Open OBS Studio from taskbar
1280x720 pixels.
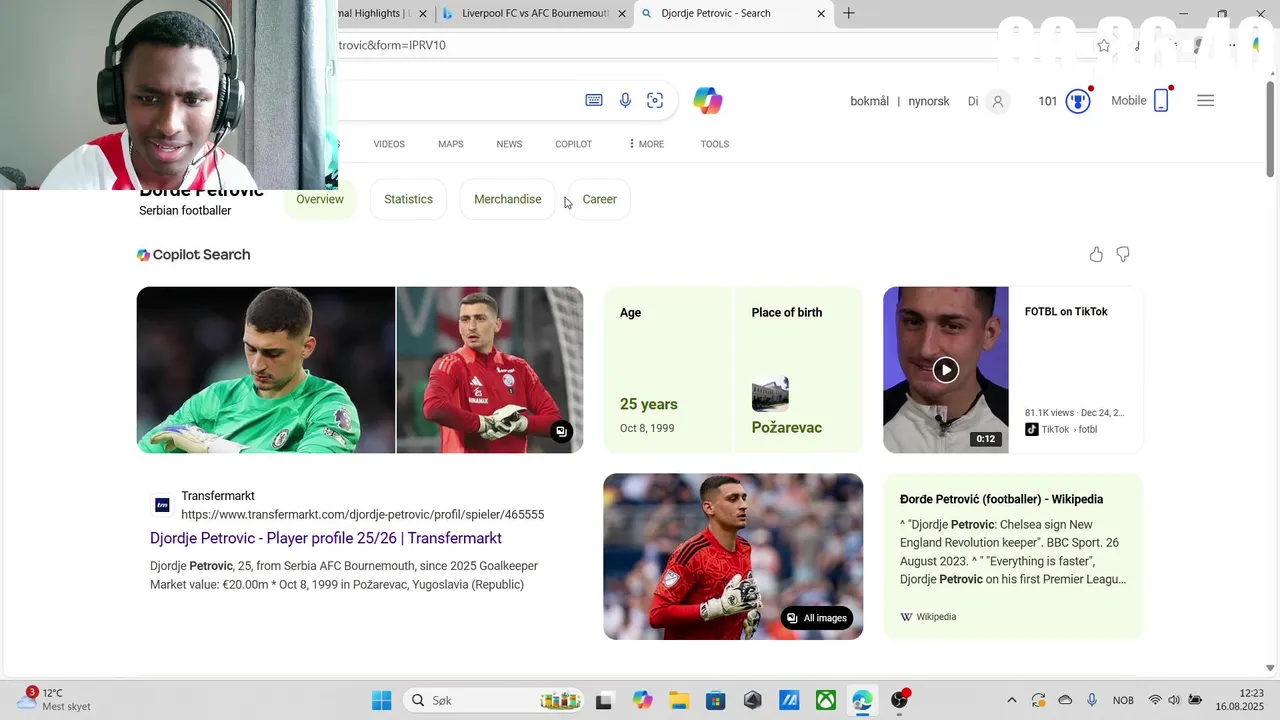click(x=900, y=700)
